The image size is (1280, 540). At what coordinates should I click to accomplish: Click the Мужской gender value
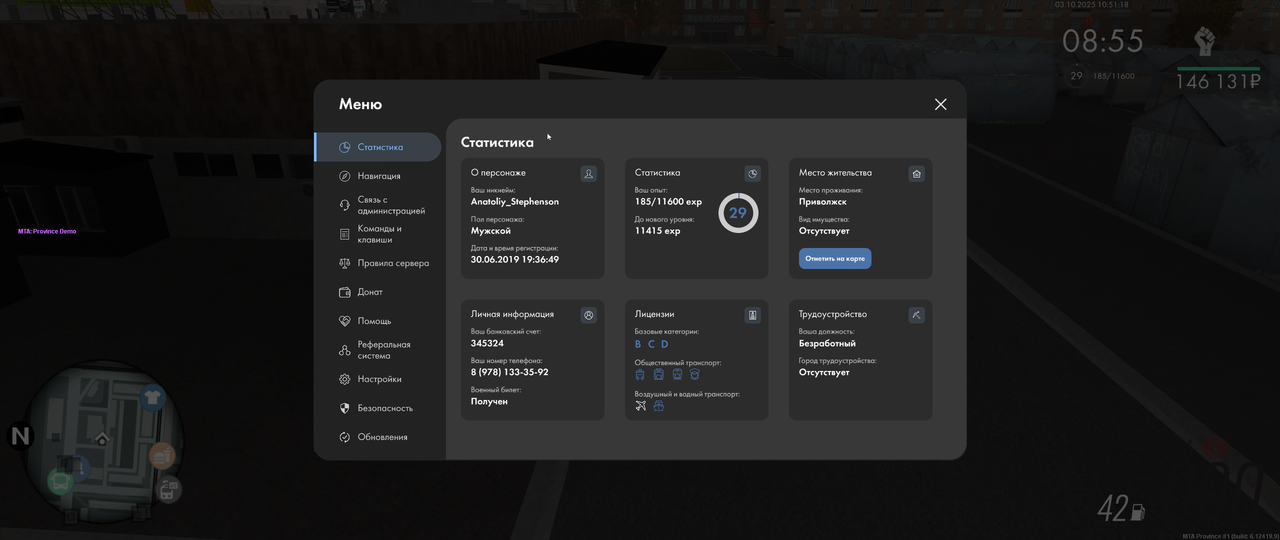pos(491,231)
